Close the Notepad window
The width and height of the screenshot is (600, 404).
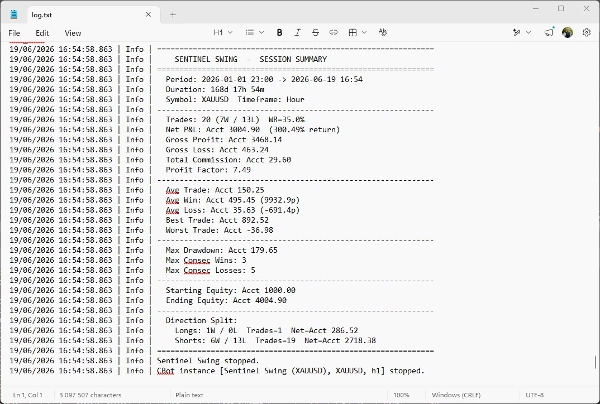coord(586,8)
